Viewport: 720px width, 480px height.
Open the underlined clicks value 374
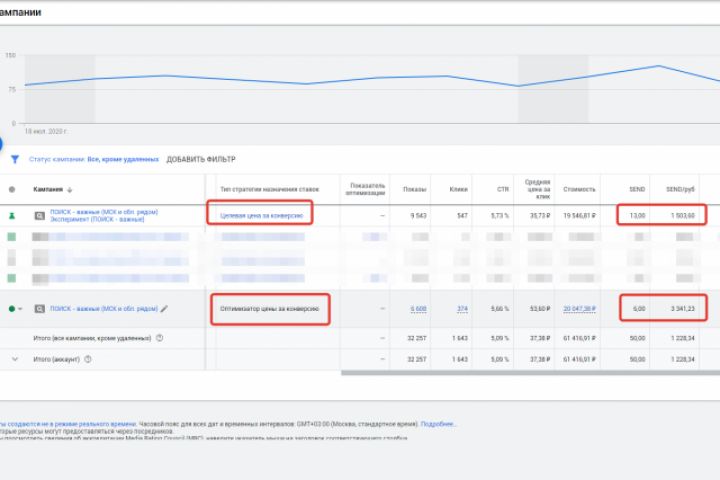462,309
